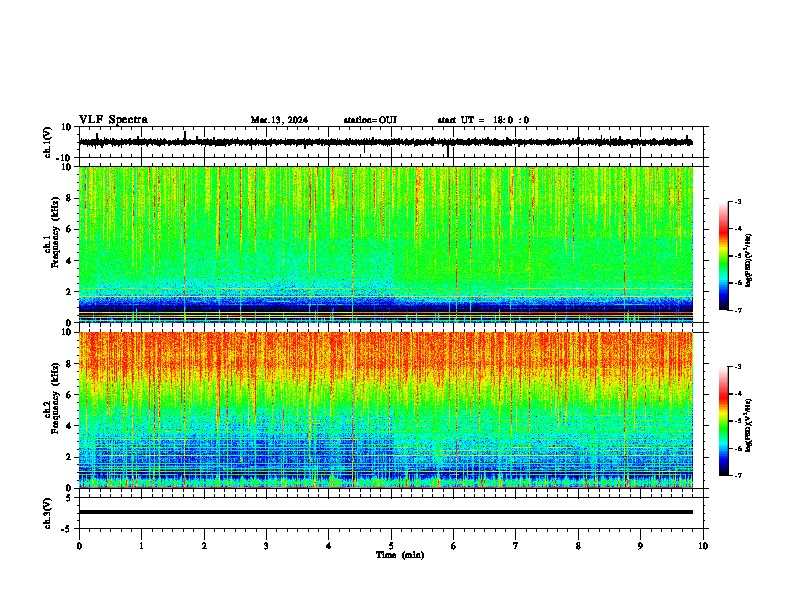Click the "-3" tick on ch.1 colorbar
Viewport: 792px width, 612px height.
pyautogui.click(x=738, y=201)
